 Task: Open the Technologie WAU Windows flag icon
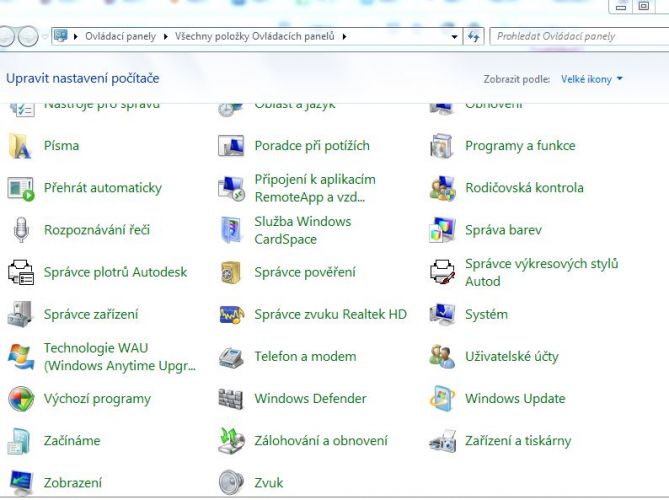(x=20, y=357)
